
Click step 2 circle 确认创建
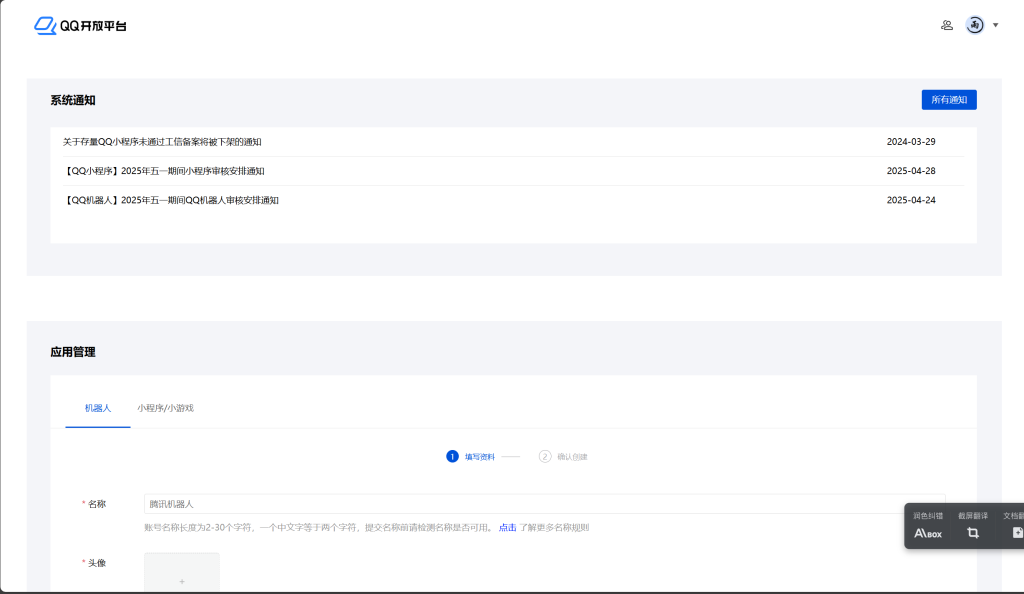click(x=545, y=456)
